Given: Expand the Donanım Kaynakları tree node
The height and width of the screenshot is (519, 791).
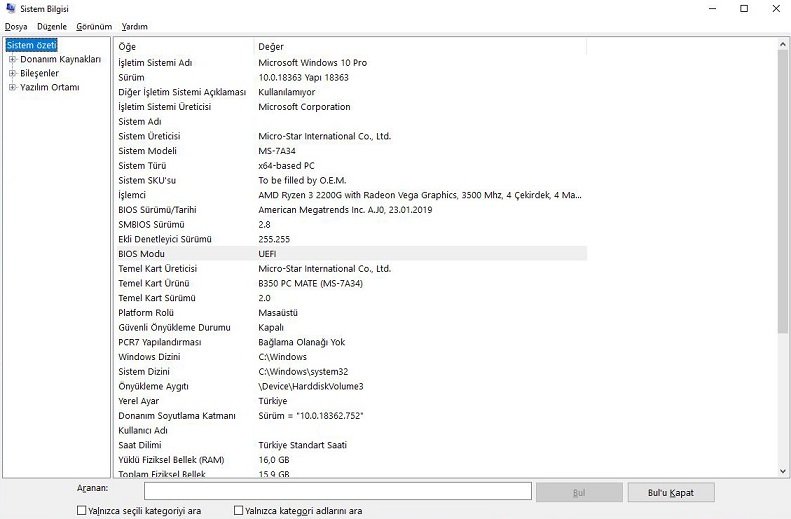Looking at the screenshot, I should [x=12, y=59].
